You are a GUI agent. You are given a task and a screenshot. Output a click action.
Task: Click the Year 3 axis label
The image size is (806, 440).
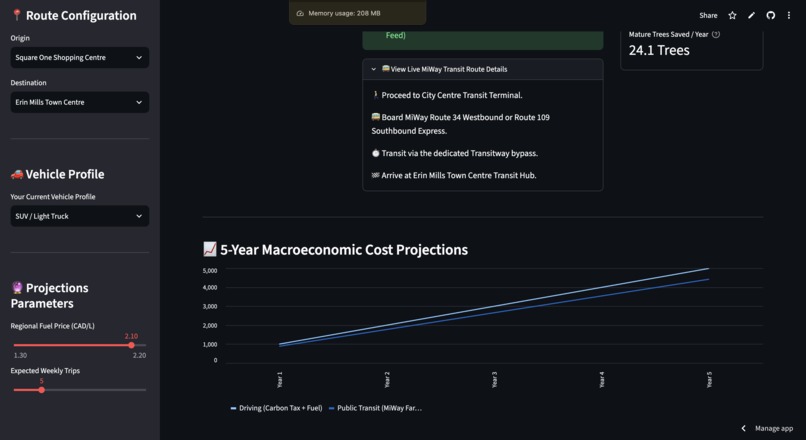click(x=494, y=380)
